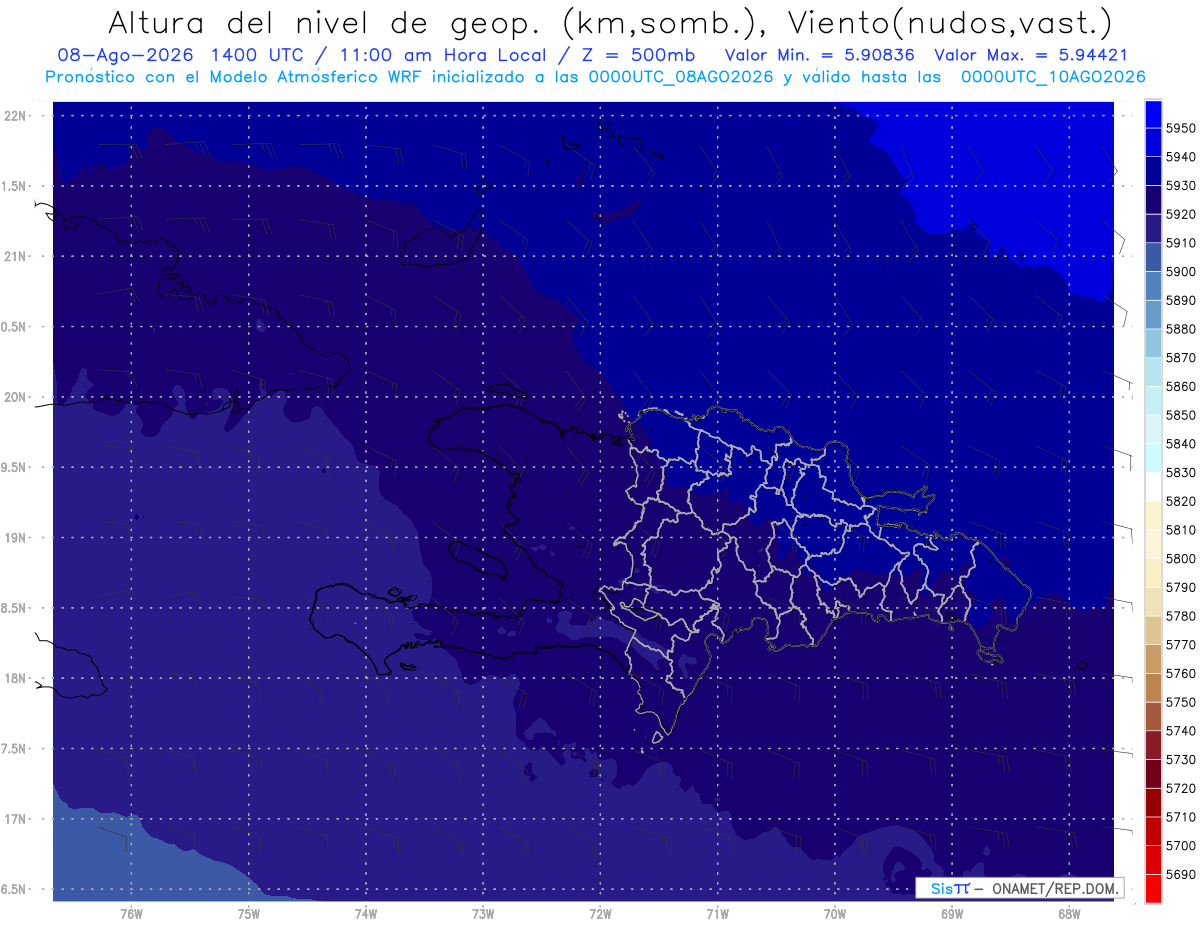The height and width of the screenshot is (927, 1200).
Task: Click the latitude label "19N"
Action: point(14,538)
